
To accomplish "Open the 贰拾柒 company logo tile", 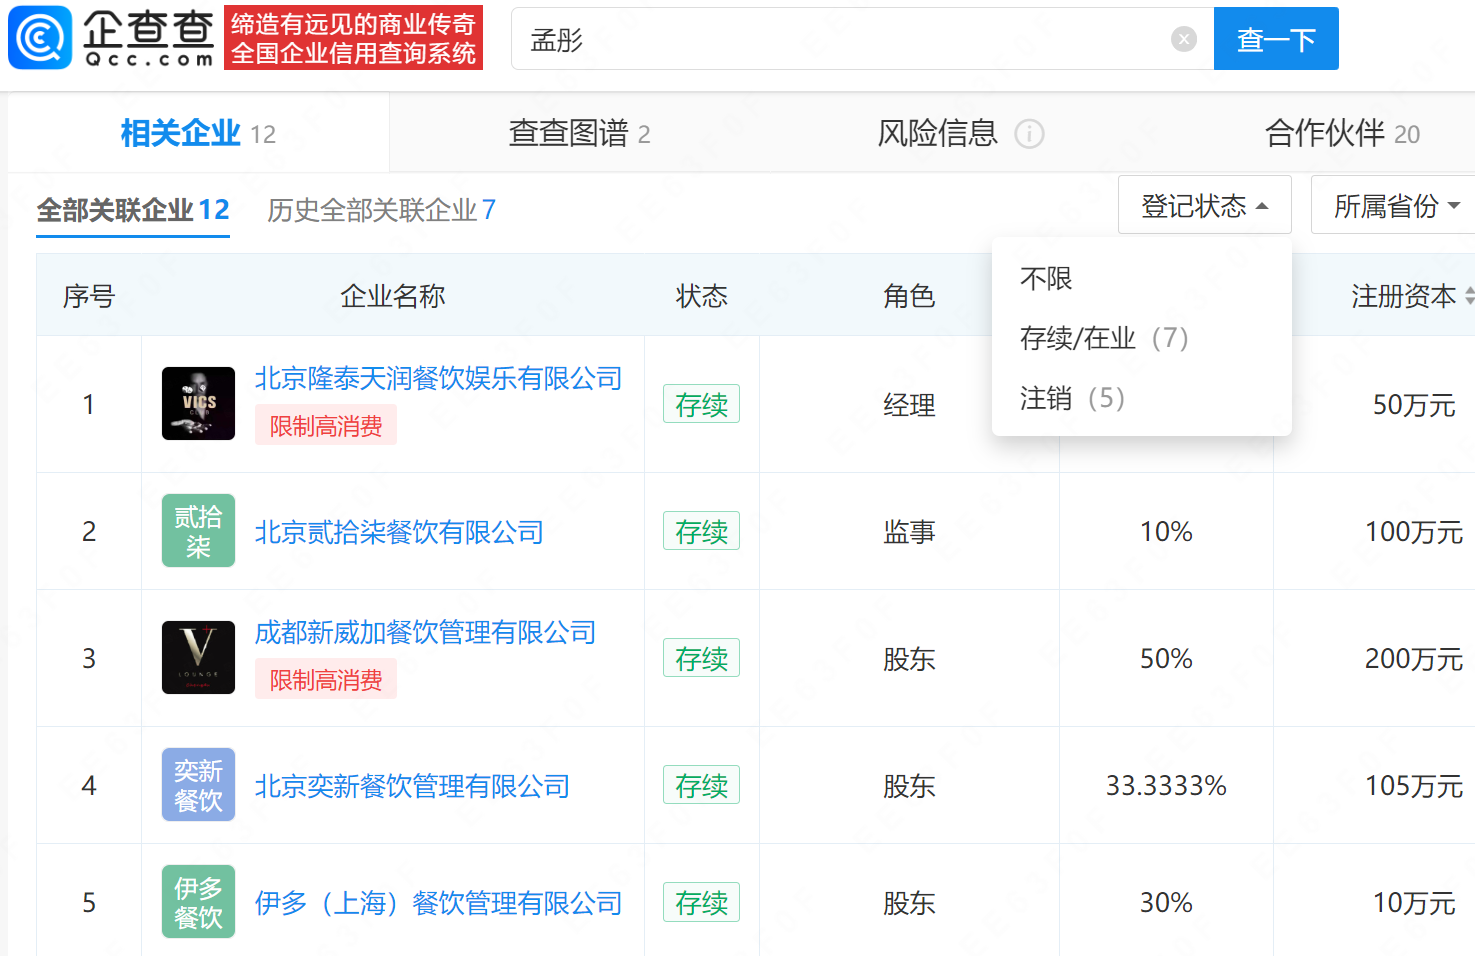I will click(198, 530).
